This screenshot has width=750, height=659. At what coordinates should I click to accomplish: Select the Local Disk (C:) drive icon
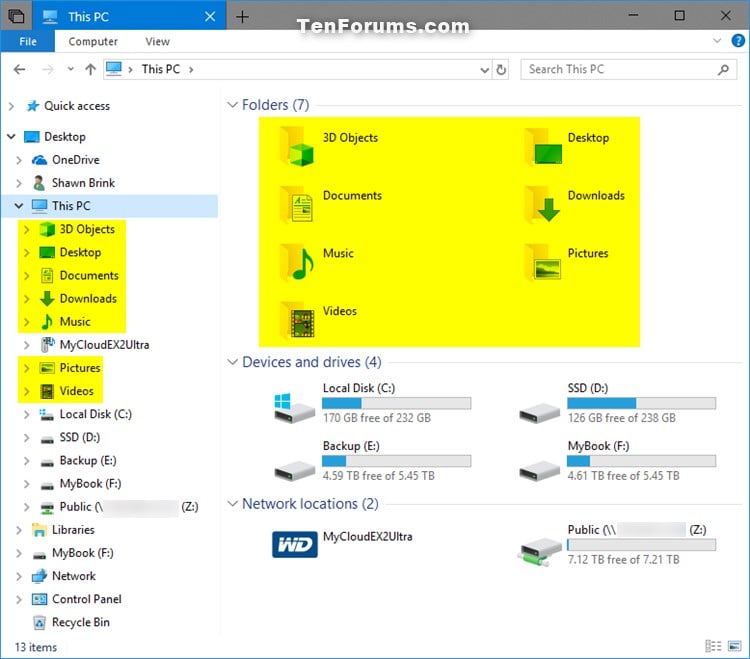click(x=294, y=408)
